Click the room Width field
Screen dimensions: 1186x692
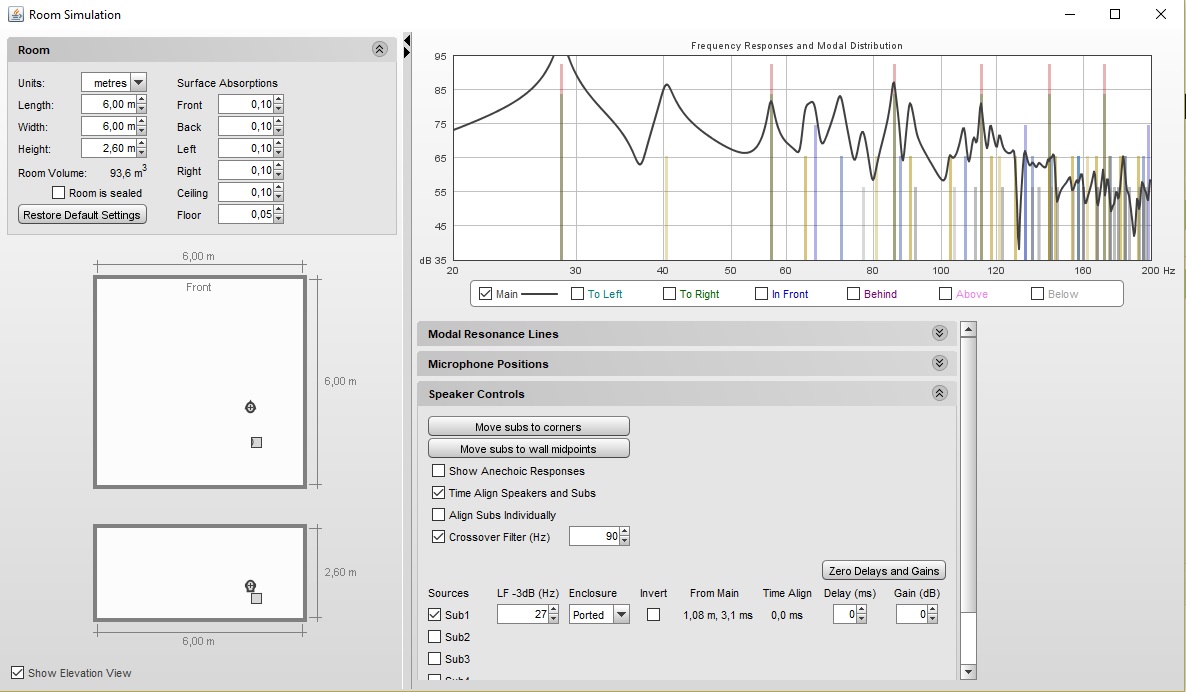click(x=109, y=126)
